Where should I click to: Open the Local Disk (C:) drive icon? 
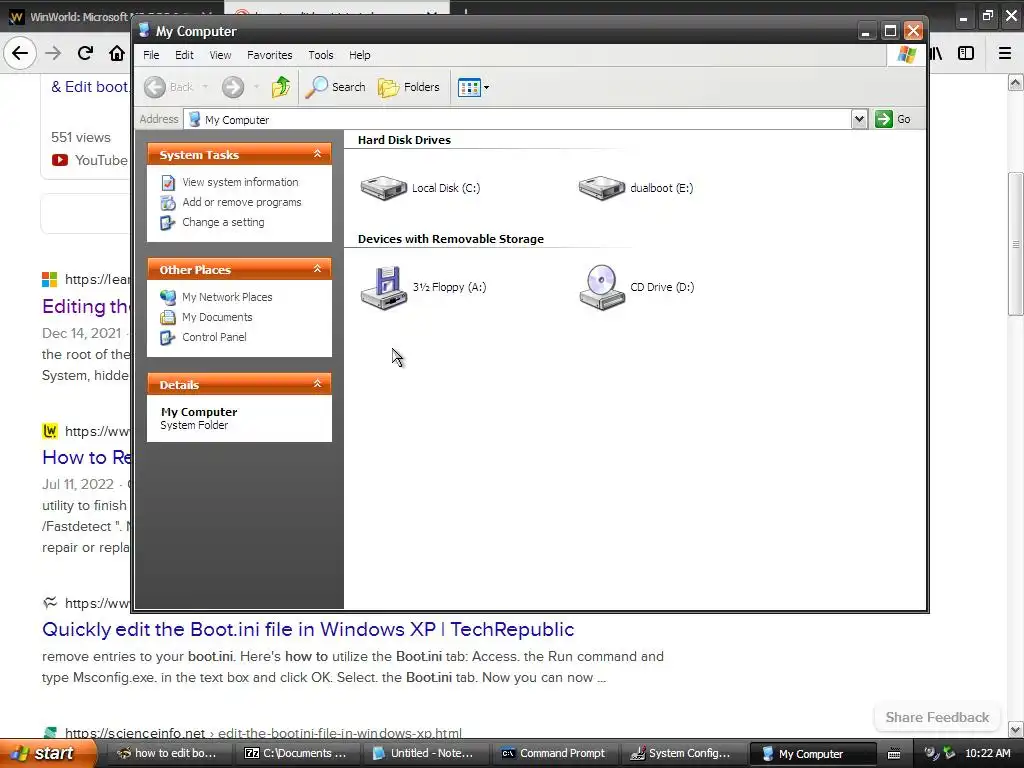point(383,188)
